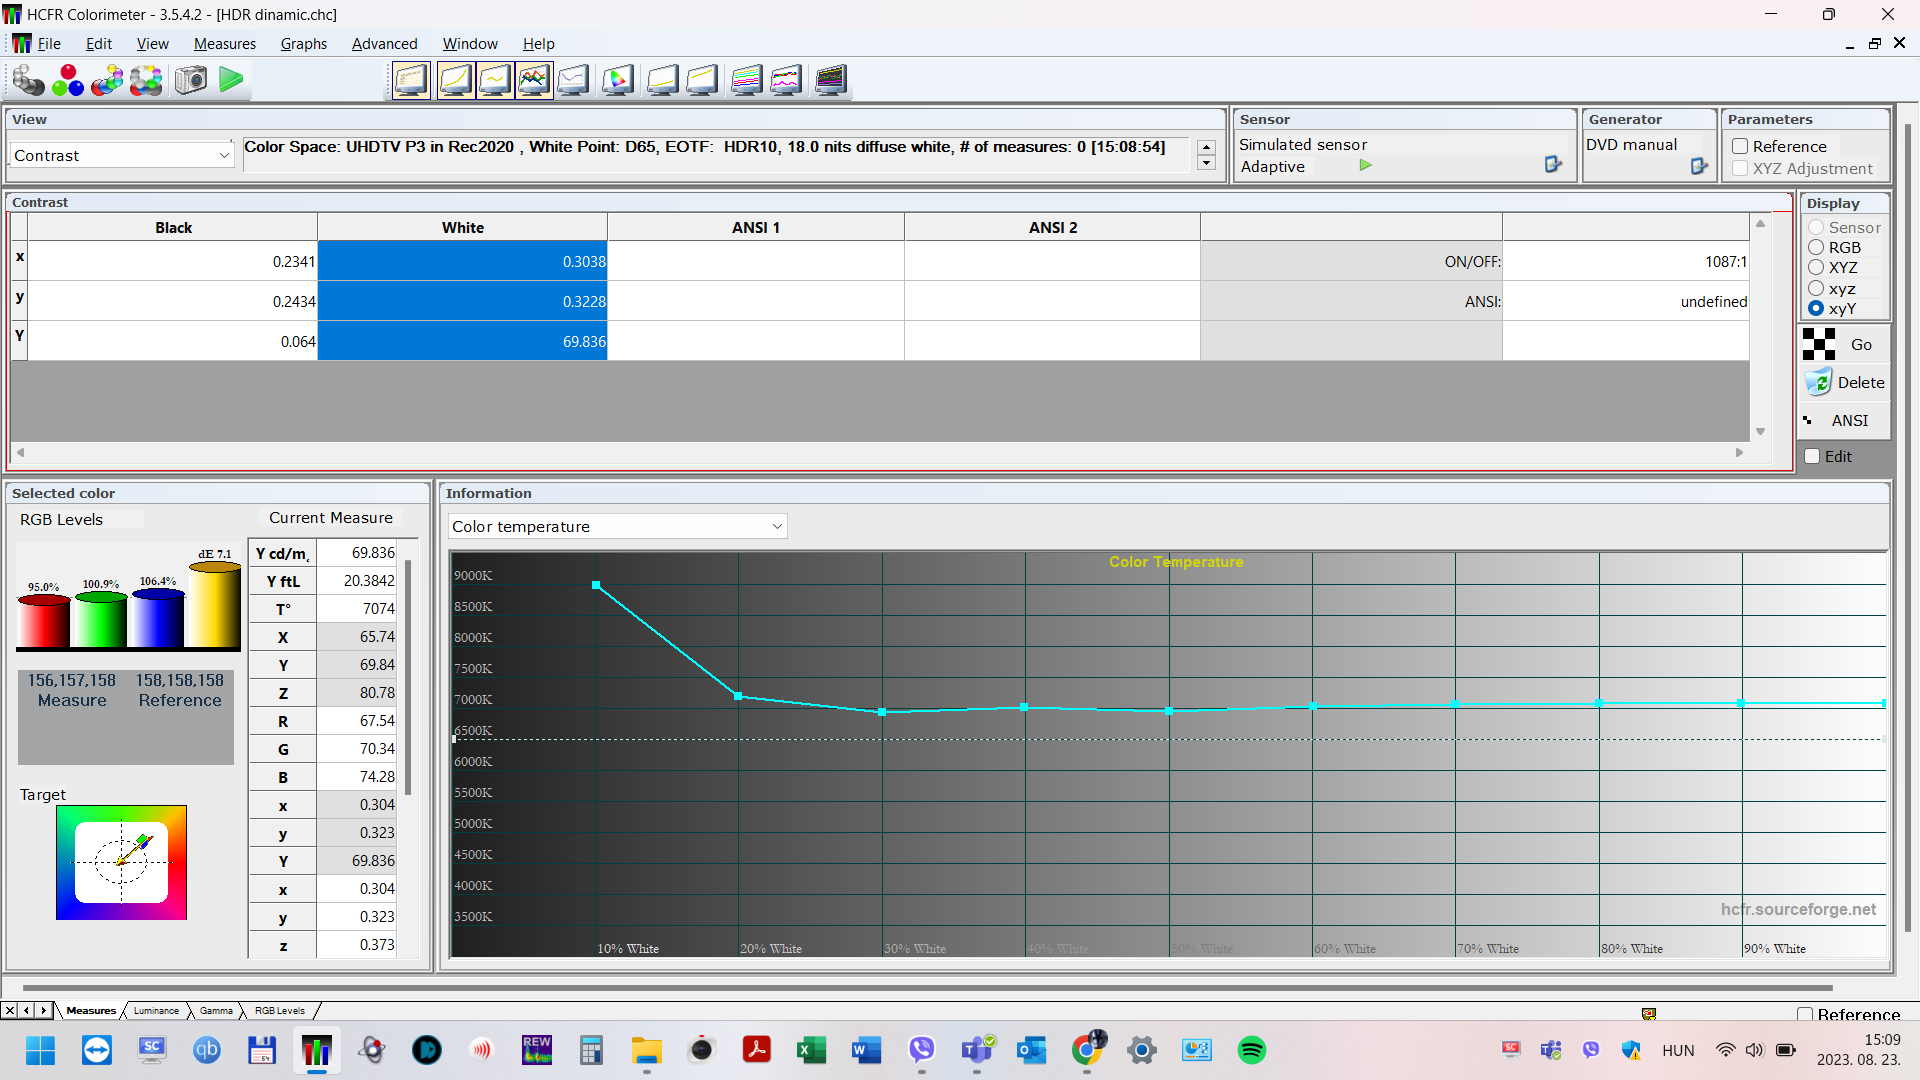
Task: Click the CIE Target color diagram
Action: (121, 862)
